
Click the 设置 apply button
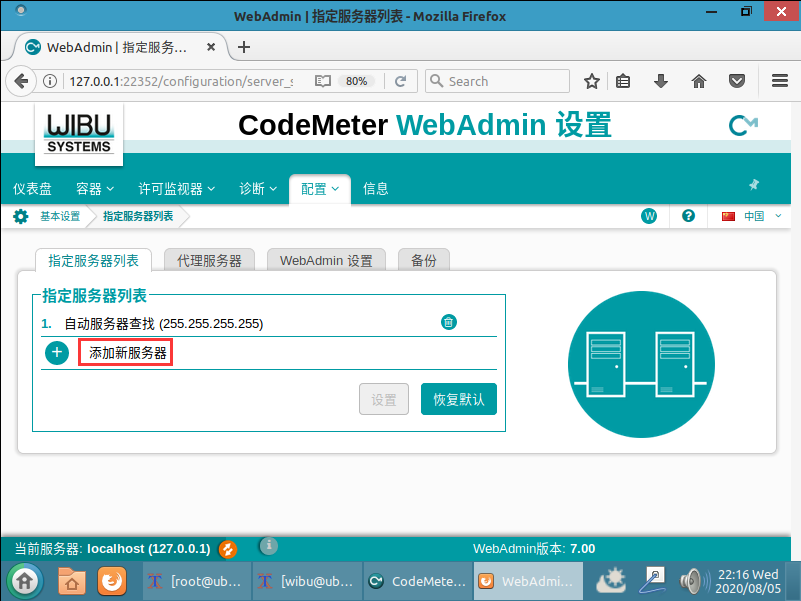(384, 399)
